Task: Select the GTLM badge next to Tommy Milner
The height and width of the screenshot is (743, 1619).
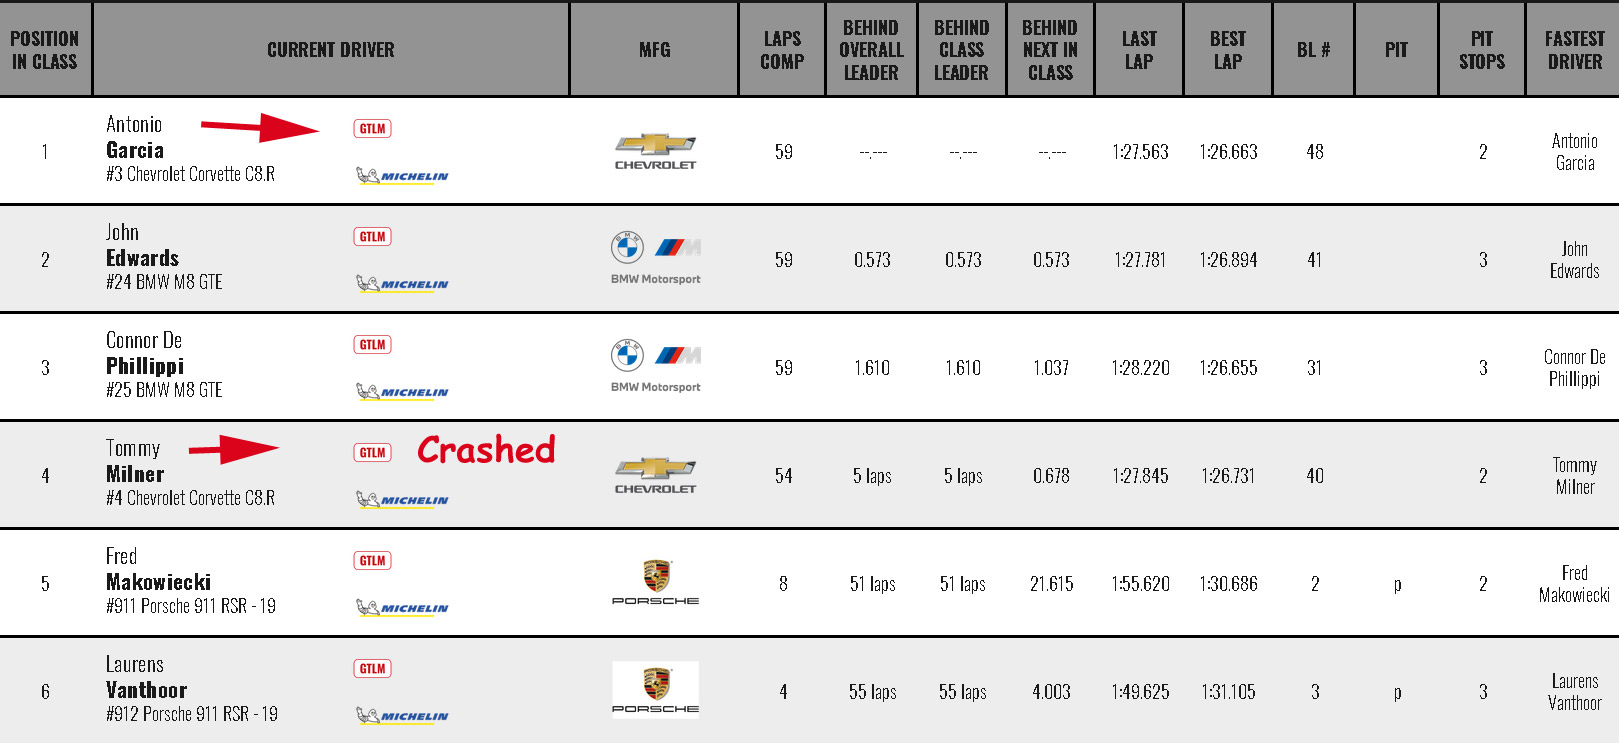Action: [372, 452]
